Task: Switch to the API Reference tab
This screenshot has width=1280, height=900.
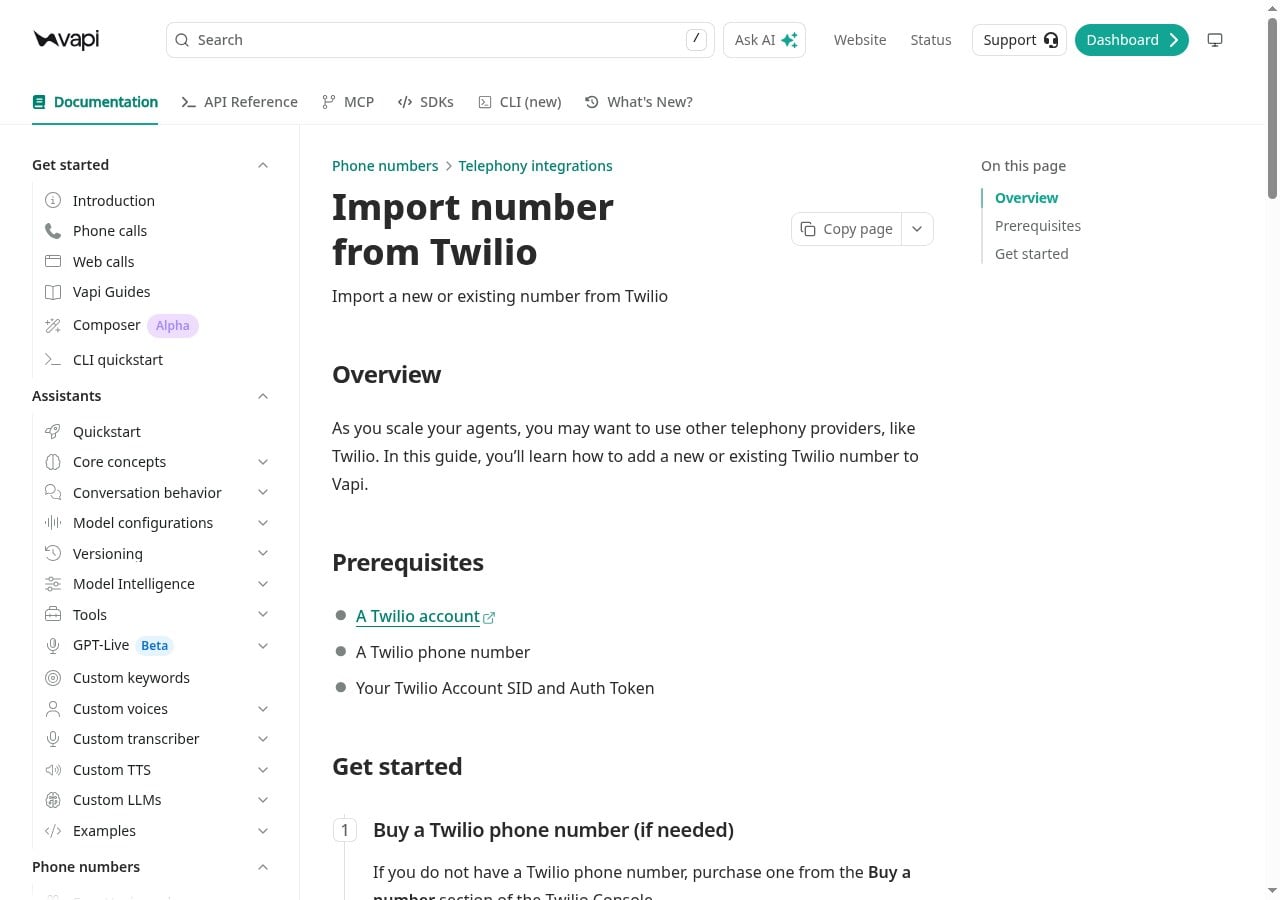Action: click(x=240, y=102)
